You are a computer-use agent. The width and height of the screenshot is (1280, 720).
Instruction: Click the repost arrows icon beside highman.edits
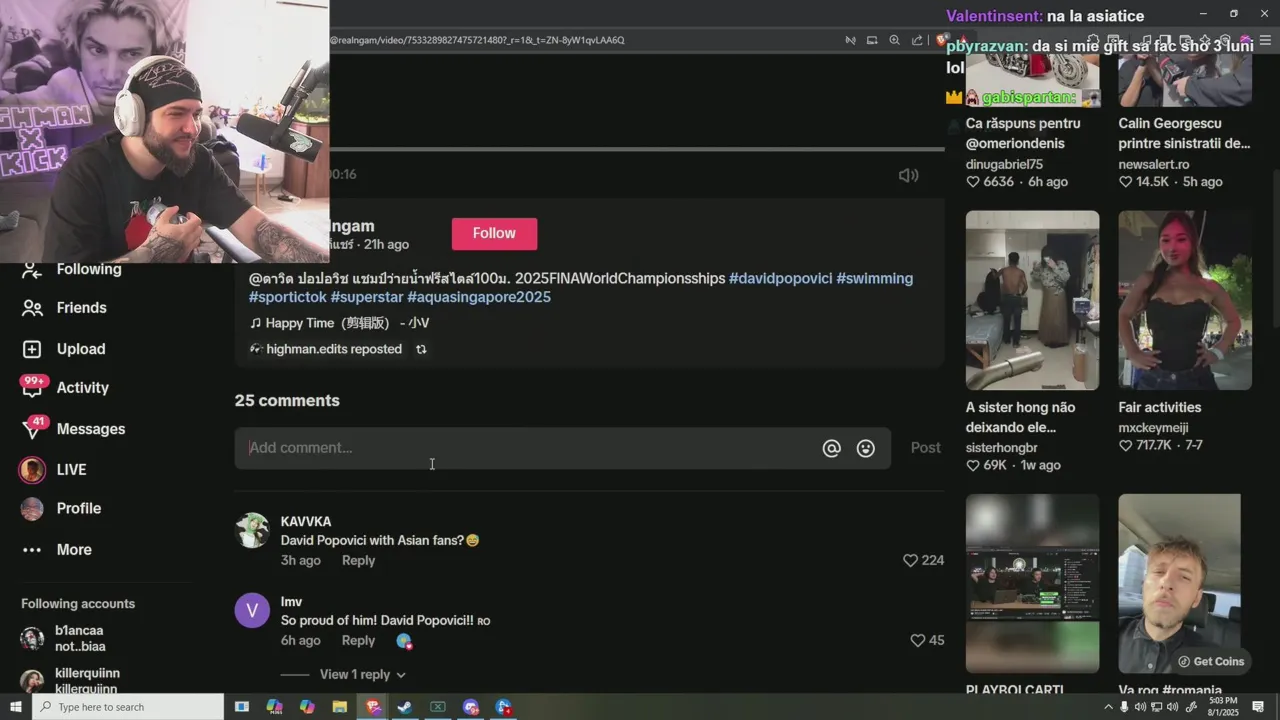(x=421, y=349)
